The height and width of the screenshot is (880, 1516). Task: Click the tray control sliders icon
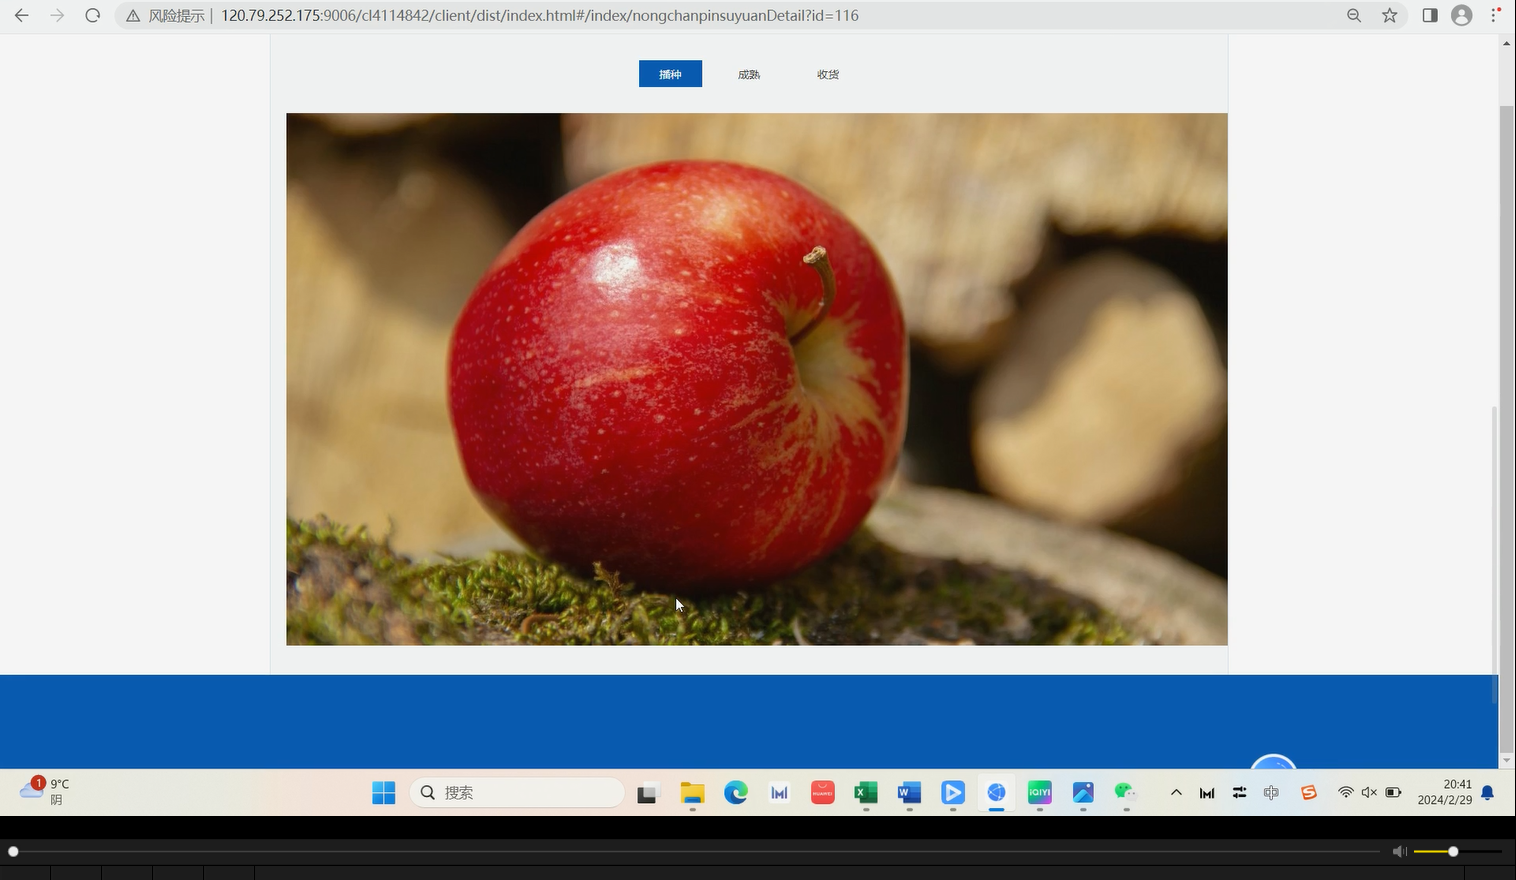1239,793
